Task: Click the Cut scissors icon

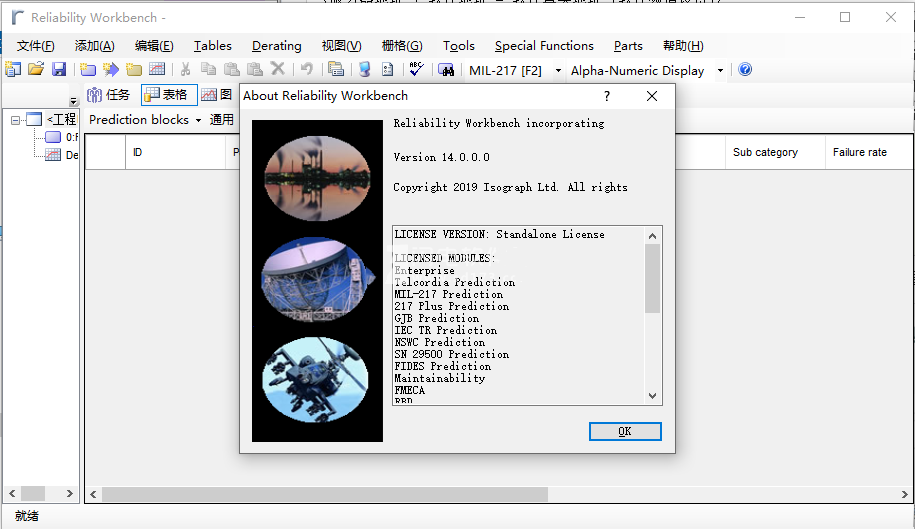Action: tap(186, 69)
